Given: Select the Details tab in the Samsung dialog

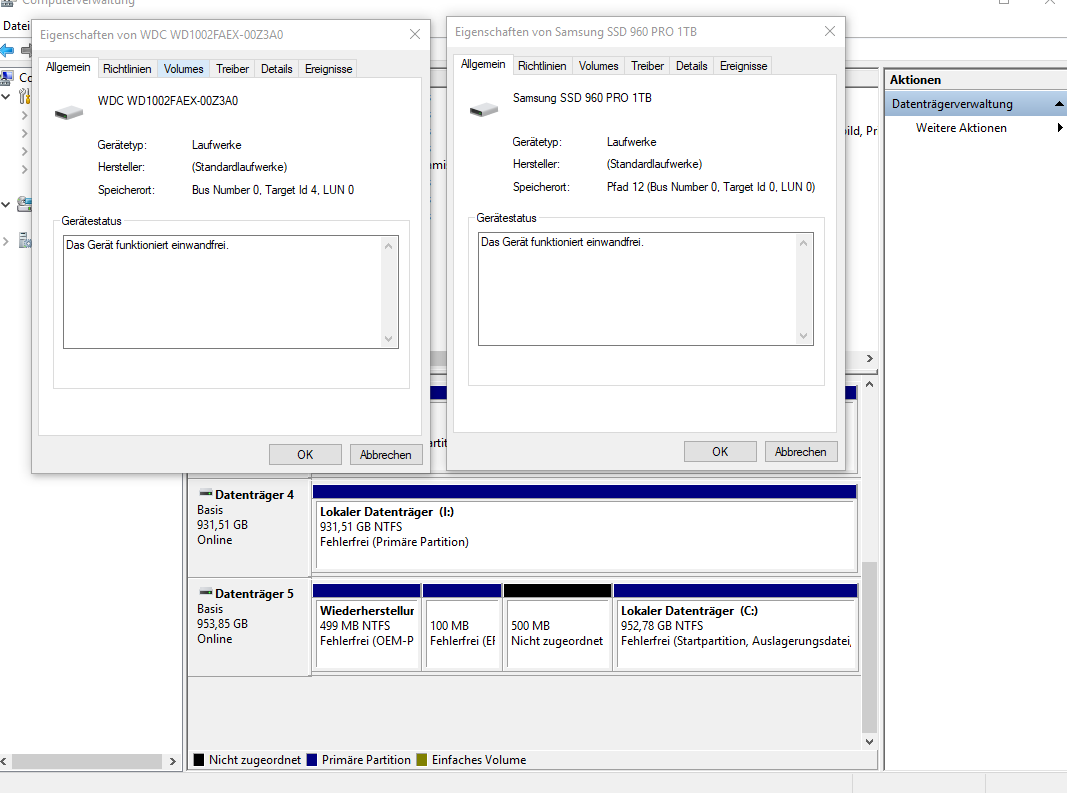Looking at the screenshot, I should [x=691, y=66].
